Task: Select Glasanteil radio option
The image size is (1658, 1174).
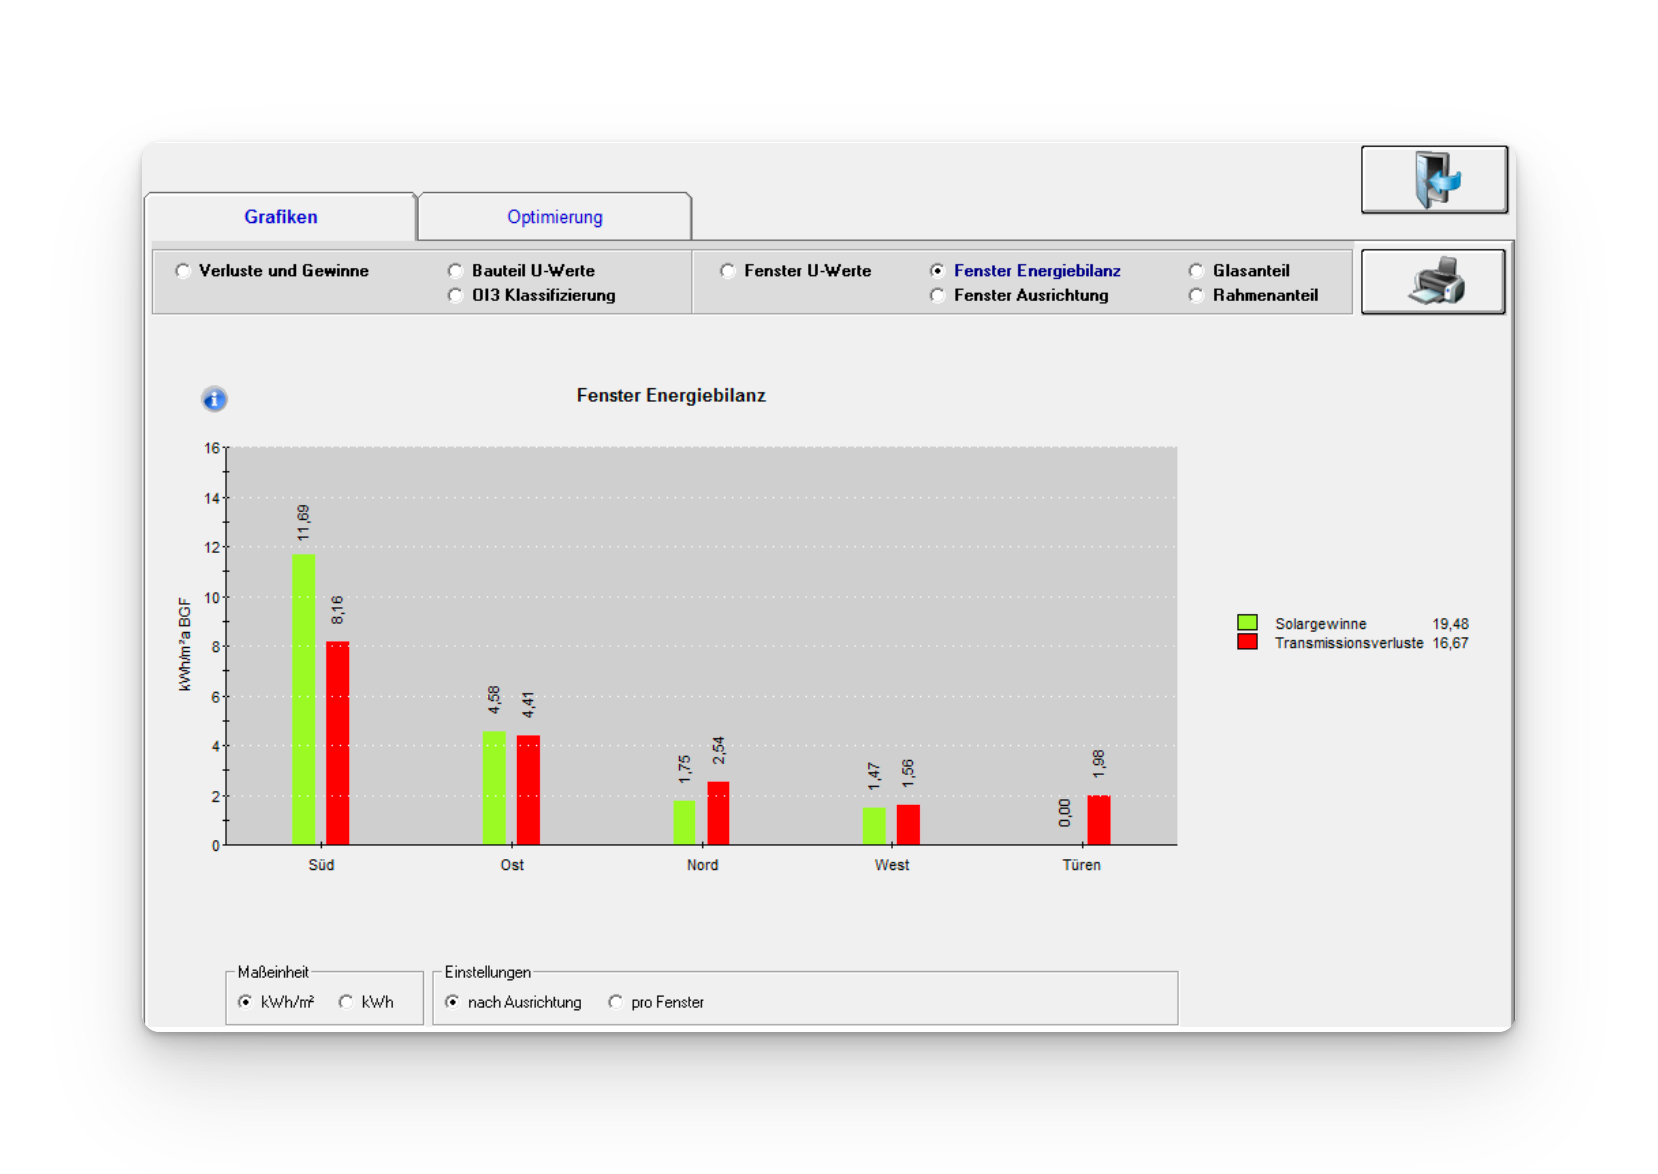Action: [x=1196, y=271]
